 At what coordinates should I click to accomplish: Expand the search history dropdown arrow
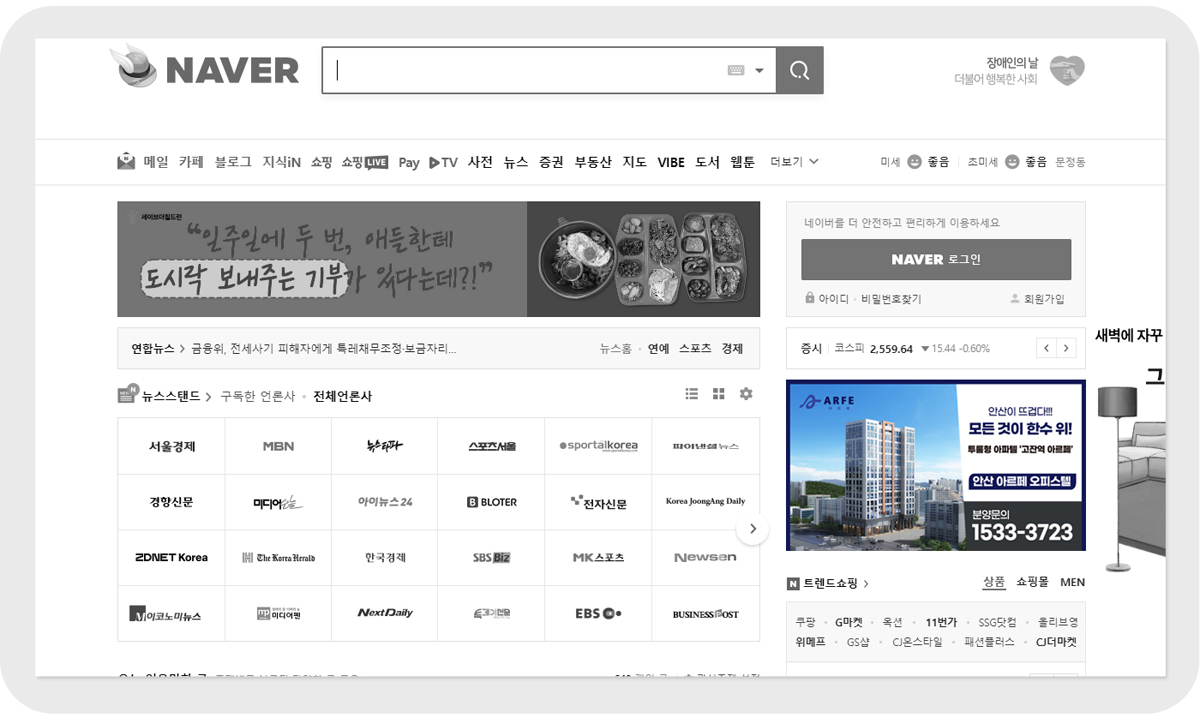click(759, 71)
